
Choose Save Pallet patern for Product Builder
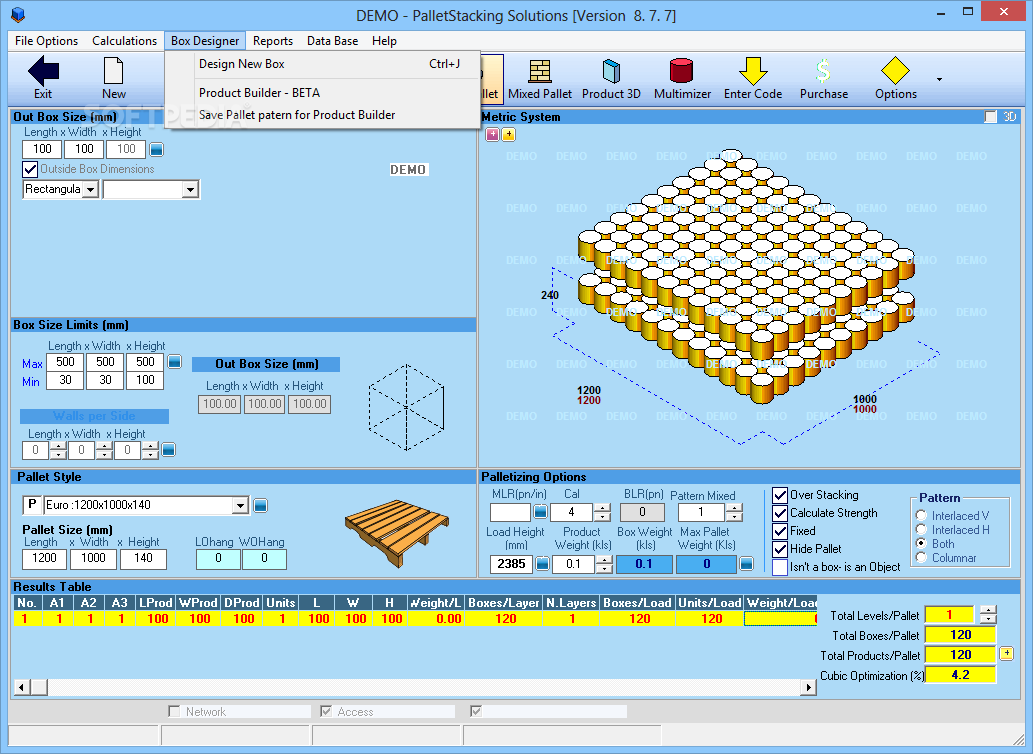(323, 115)
